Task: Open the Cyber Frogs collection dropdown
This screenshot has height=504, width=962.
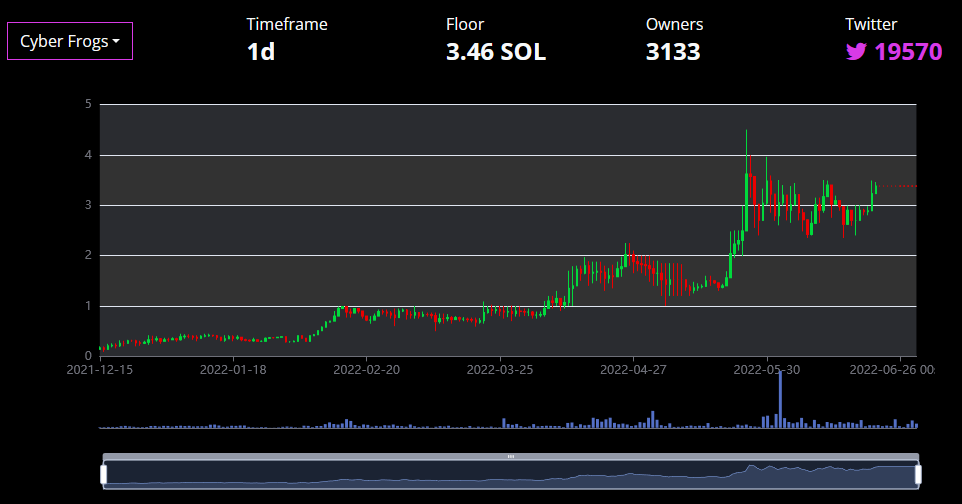Action: tap(70, 41)
